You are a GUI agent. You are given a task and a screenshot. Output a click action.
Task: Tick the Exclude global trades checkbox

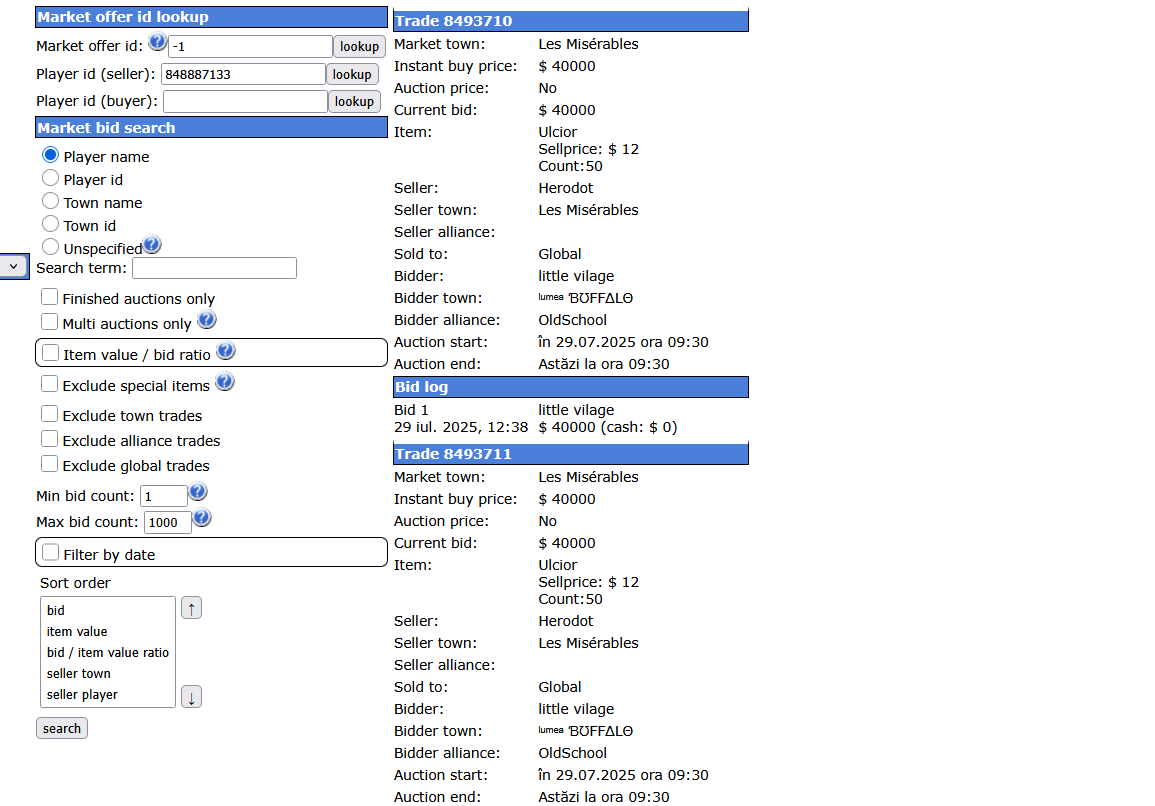[49, 464]
